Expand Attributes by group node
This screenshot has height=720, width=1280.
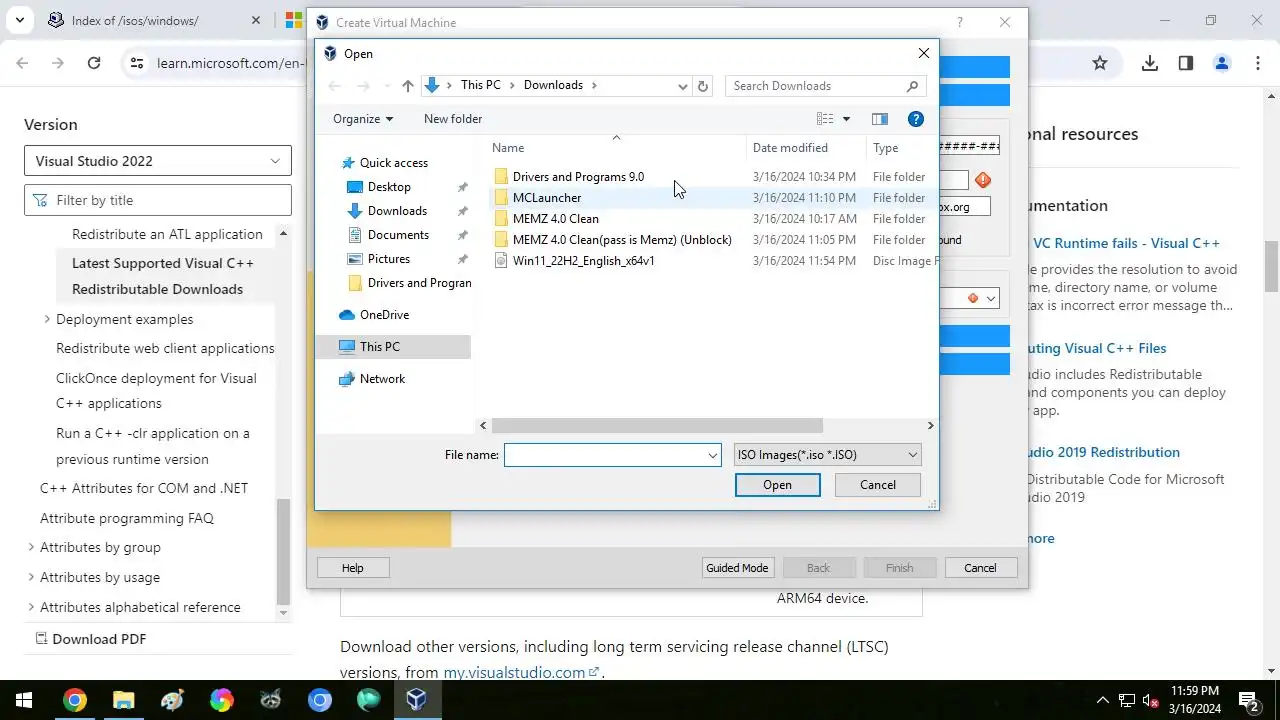tap(31, 547)
